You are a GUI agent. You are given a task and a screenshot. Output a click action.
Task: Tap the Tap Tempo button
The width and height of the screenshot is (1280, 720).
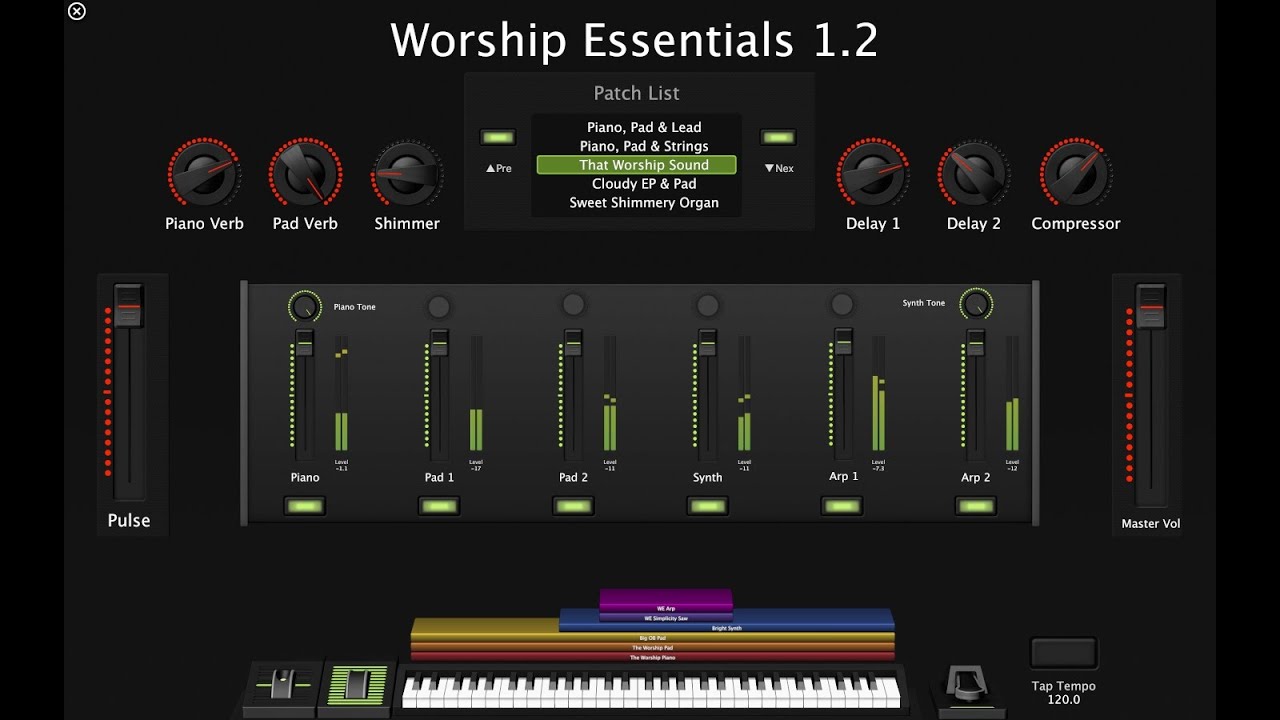point(1064,654)
